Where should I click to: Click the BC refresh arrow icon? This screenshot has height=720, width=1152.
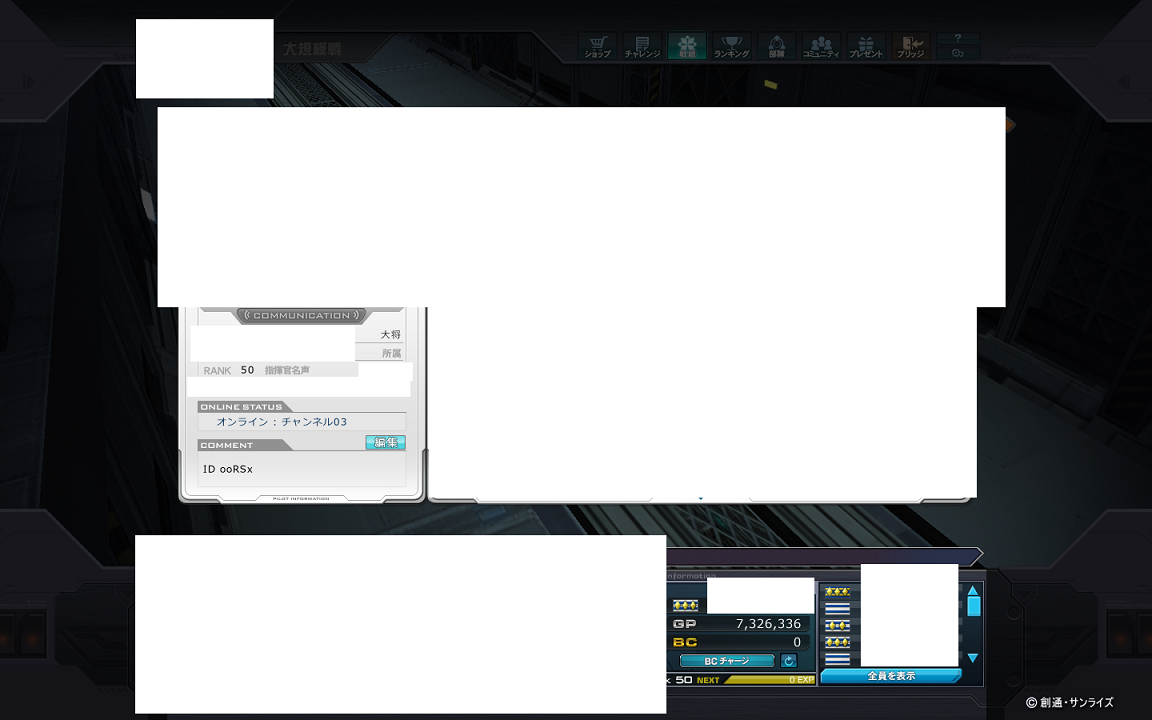[788, 661]
